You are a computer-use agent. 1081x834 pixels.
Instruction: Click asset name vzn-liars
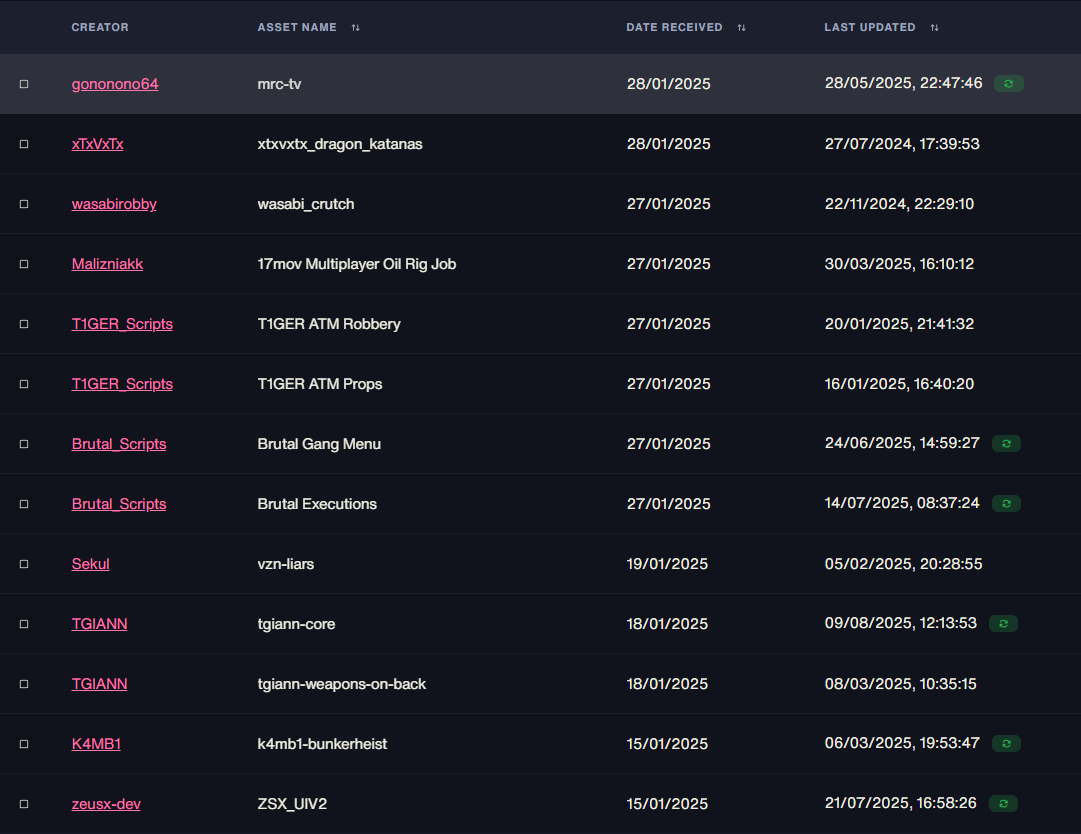tap(285, 564)
